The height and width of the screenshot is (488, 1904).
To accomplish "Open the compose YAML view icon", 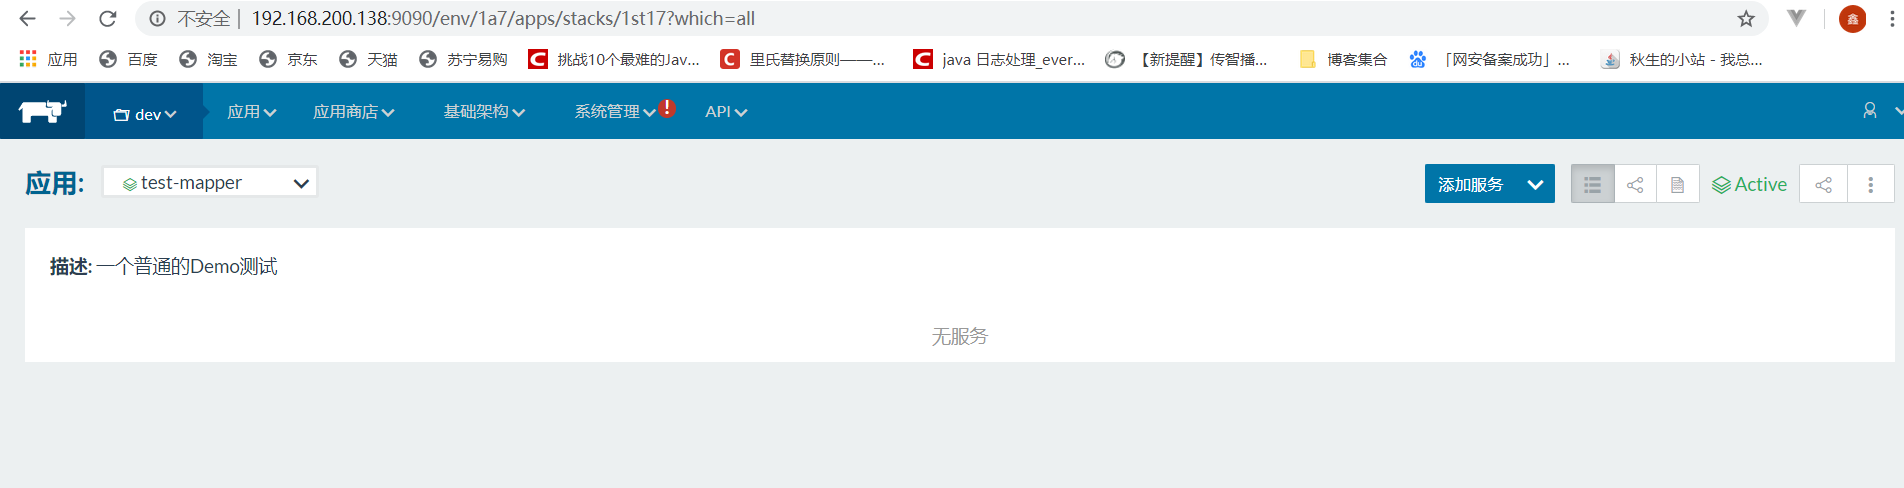I will tap(1678, 185).
